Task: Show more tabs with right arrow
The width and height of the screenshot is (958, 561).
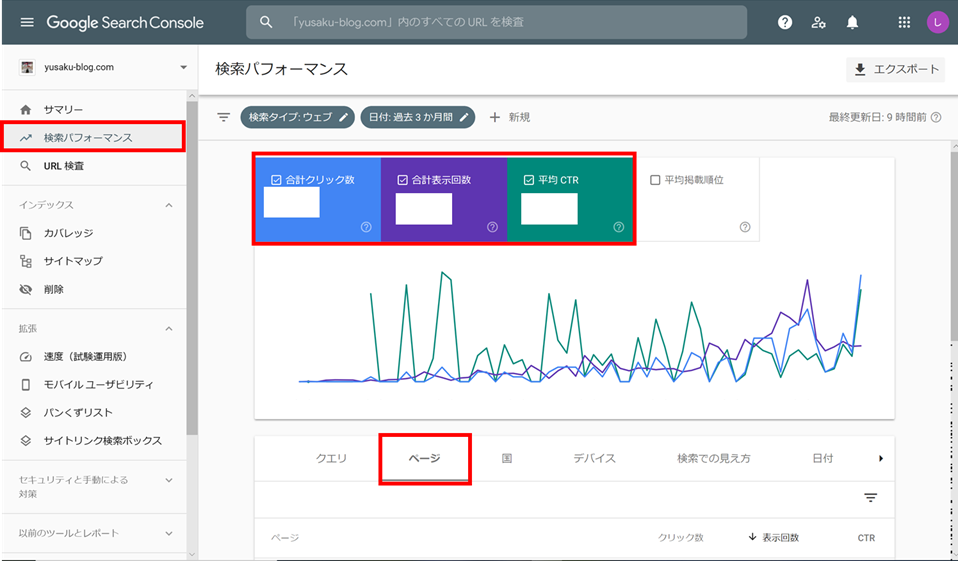Action: point(880,458)
